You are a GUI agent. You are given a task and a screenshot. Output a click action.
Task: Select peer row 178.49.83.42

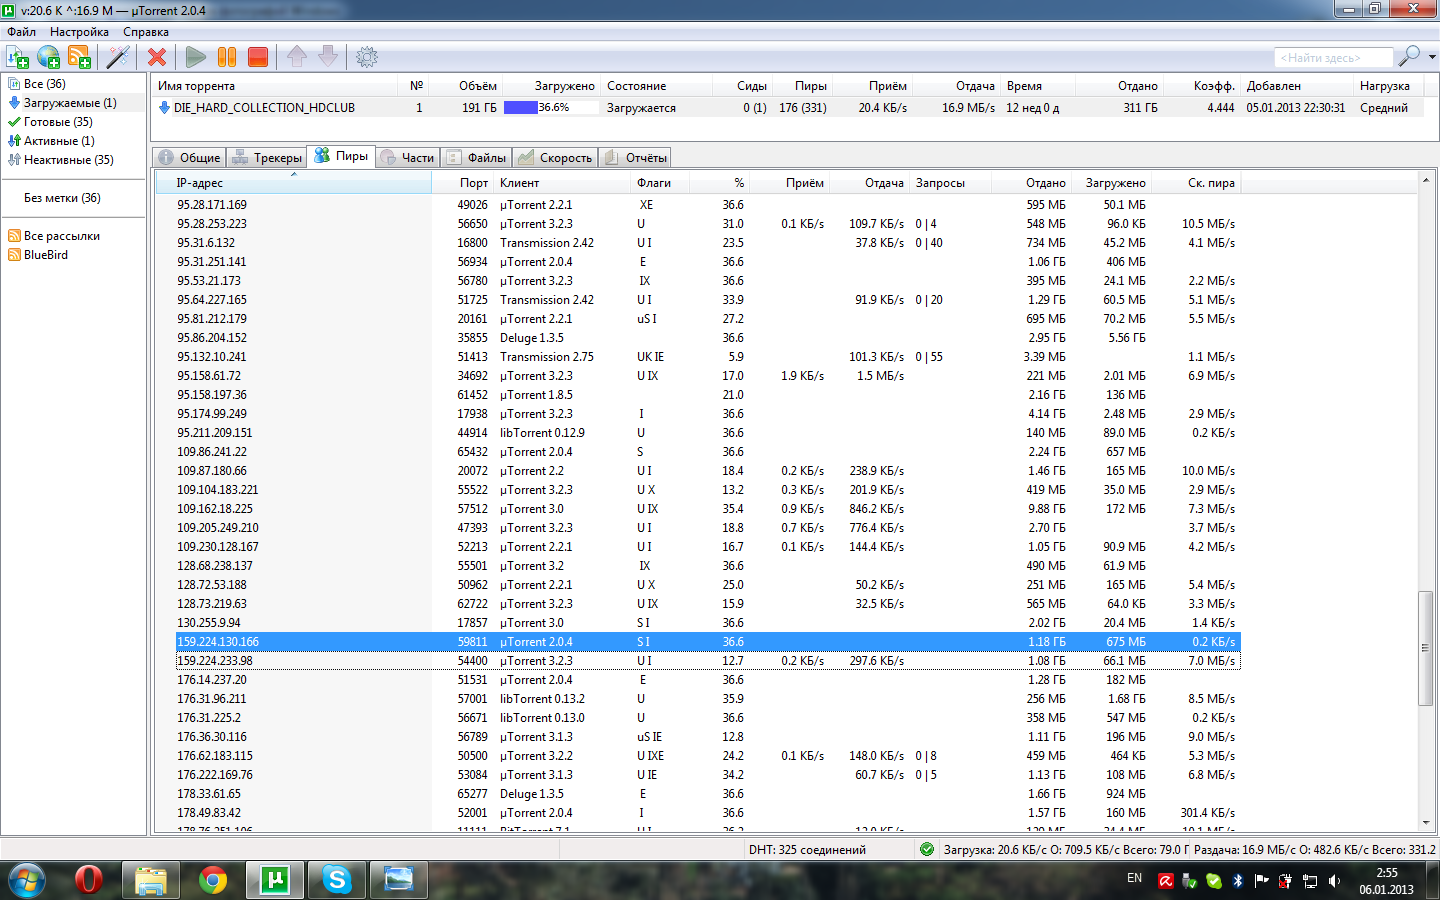[708, 813]
